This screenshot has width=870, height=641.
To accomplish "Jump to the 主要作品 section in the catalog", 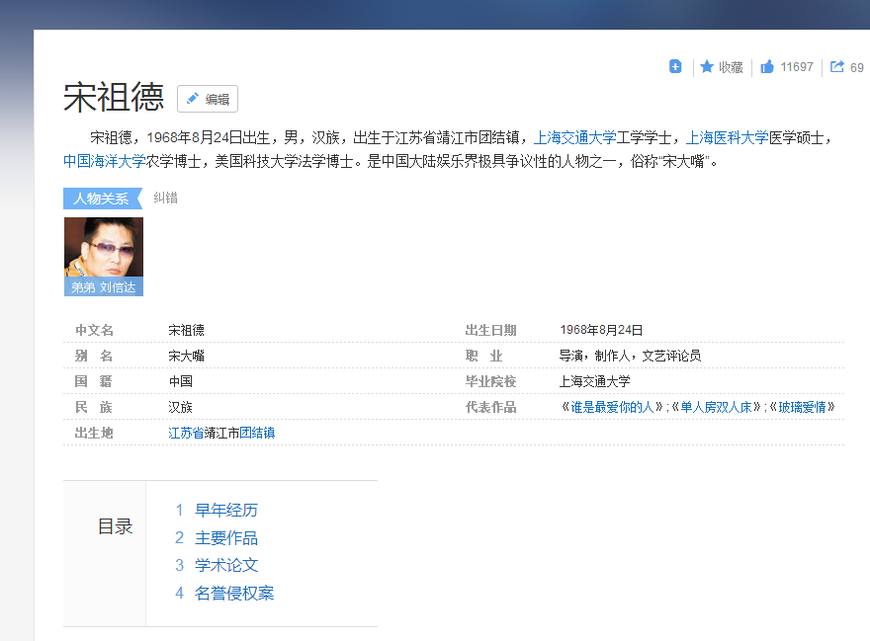I will click(226, 538).
